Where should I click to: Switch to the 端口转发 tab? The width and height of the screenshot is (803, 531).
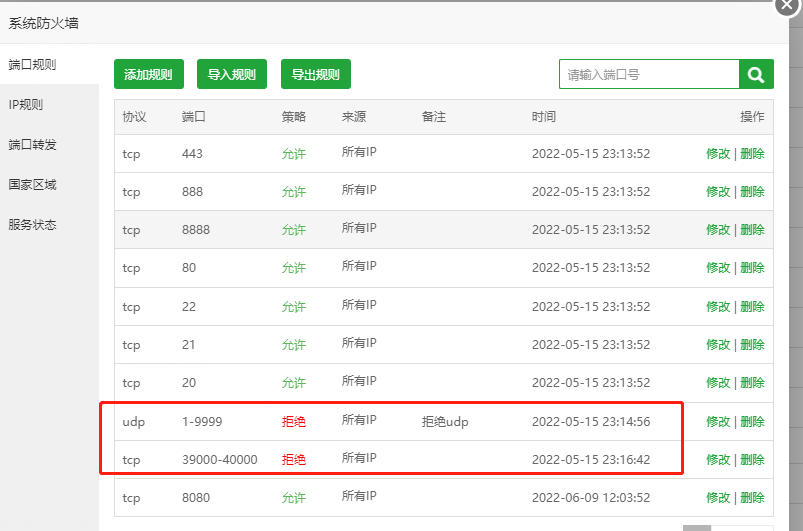pos(33,144)
